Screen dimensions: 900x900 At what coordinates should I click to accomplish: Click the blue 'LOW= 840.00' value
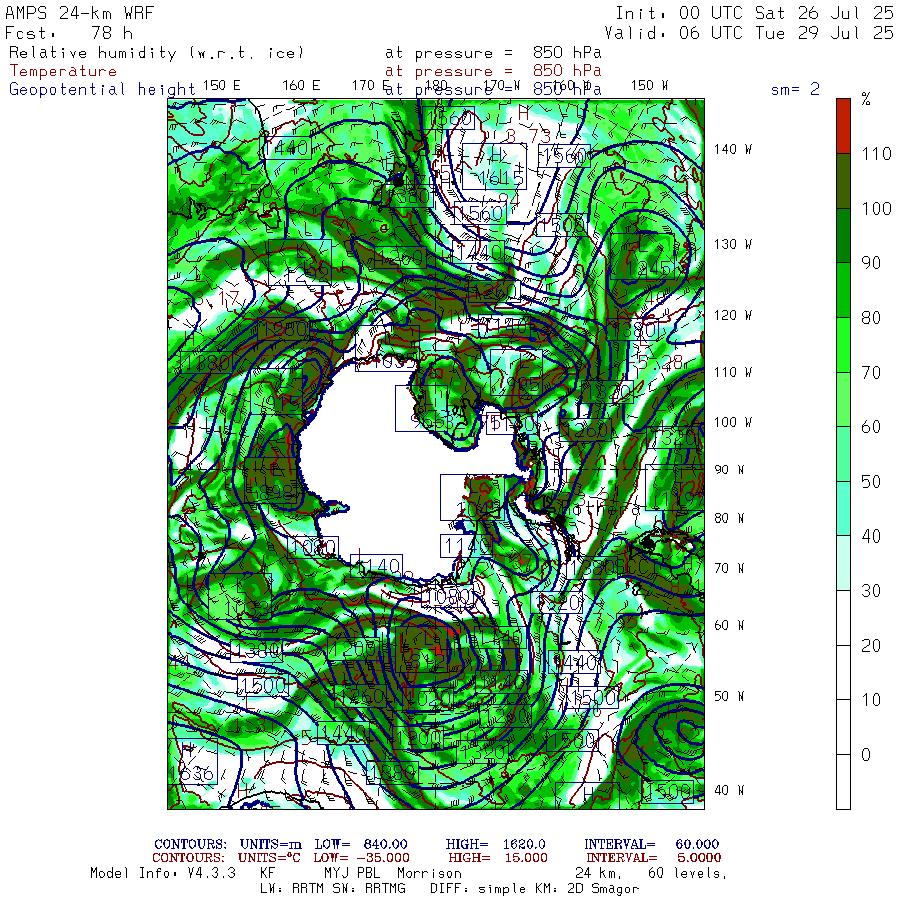point(361,844)
